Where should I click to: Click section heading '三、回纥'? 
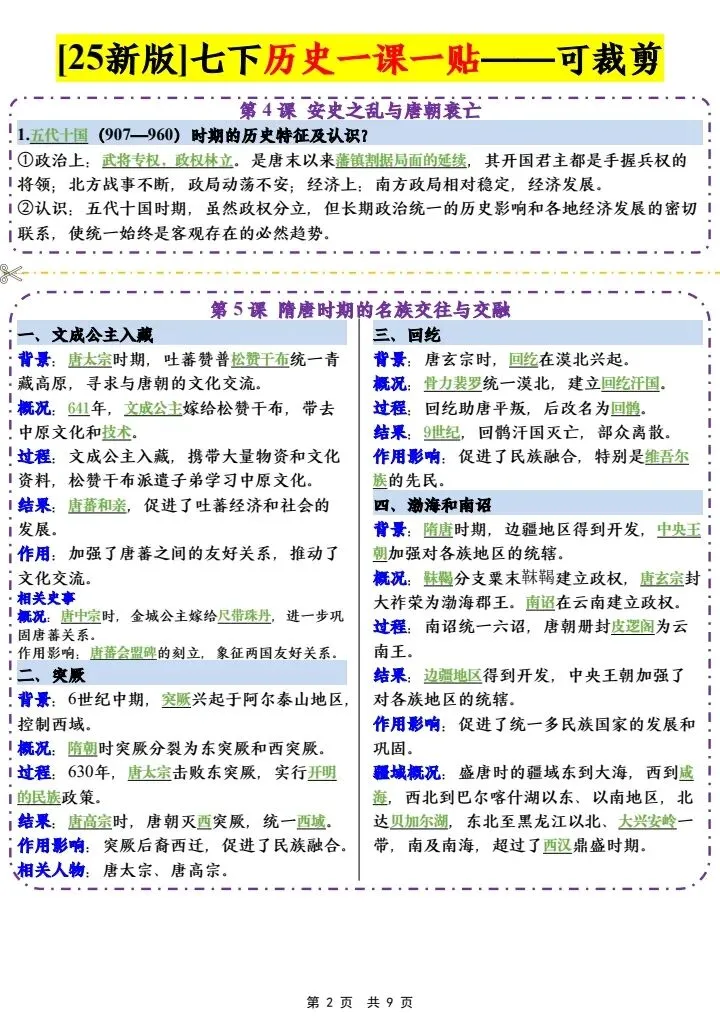click(407, 335)
